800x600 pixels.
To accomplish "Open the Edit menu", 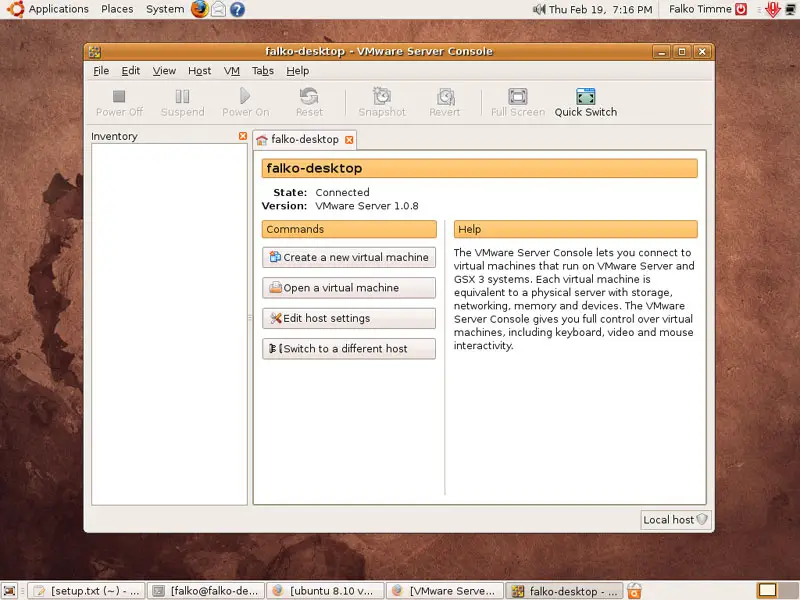I will [x=131, y=71].
